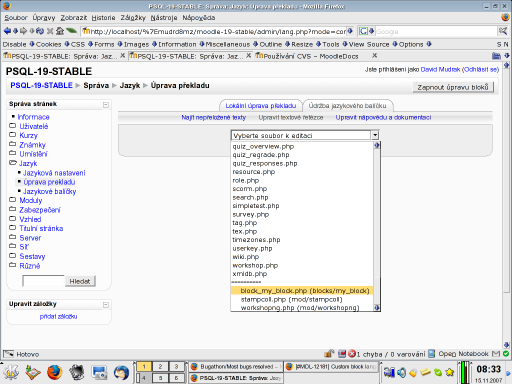Viewport: 512px width, 384px height.
Task: Open the Open Notebook status bar icon
Action: (431, 354)
